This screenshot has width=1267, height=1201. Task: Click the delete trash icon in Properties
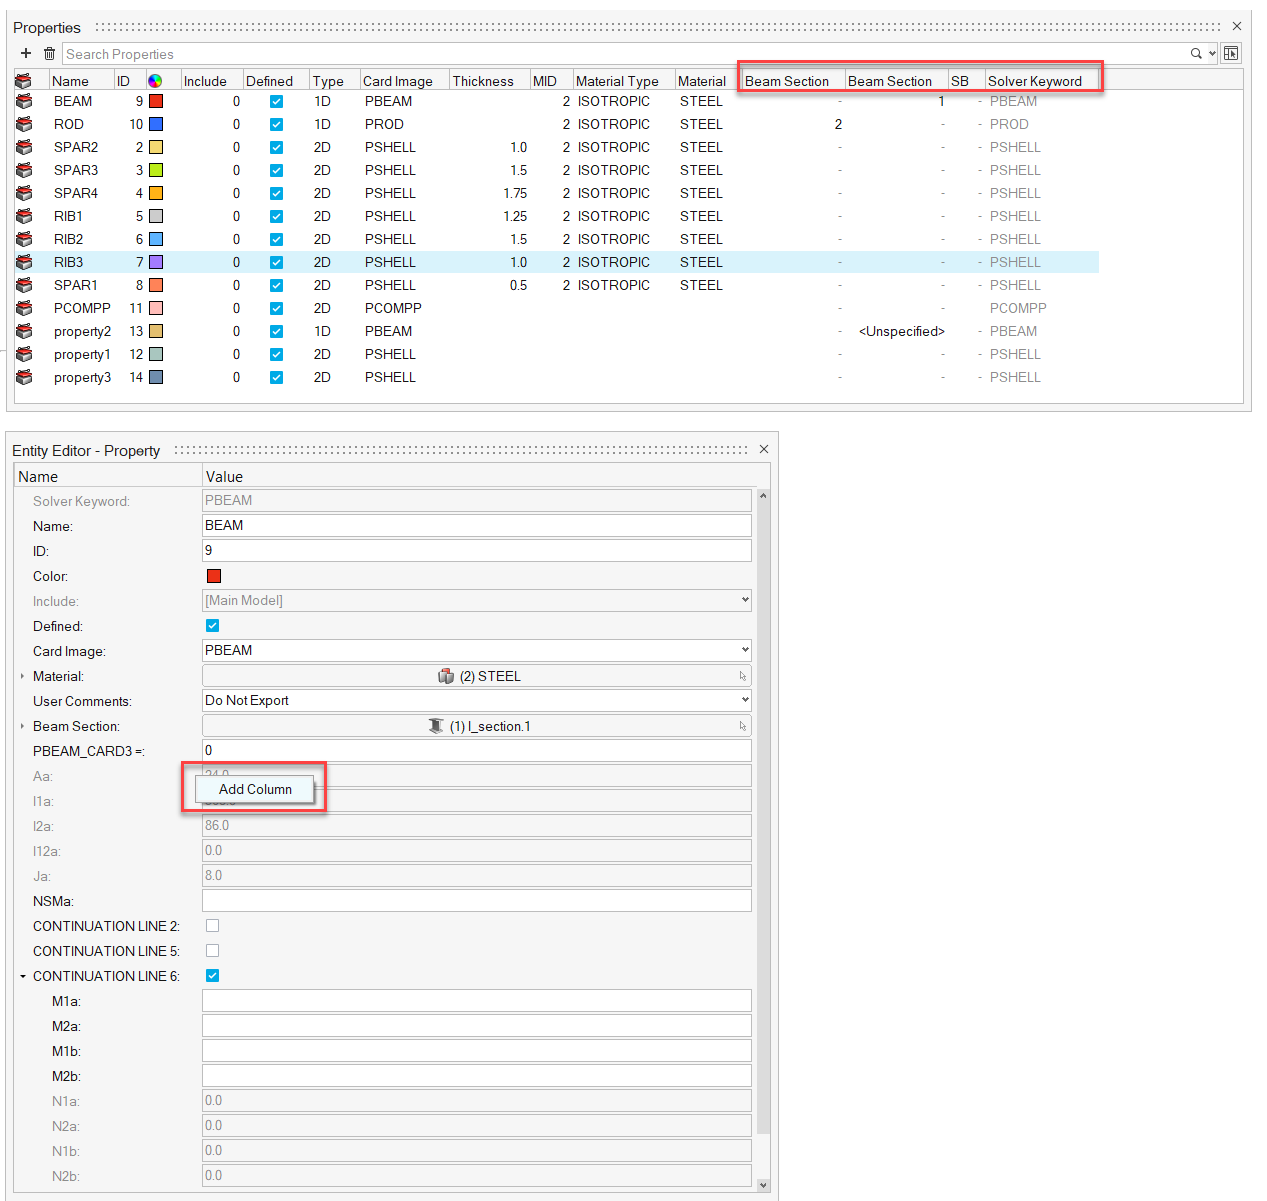click(x=49, y=53)
